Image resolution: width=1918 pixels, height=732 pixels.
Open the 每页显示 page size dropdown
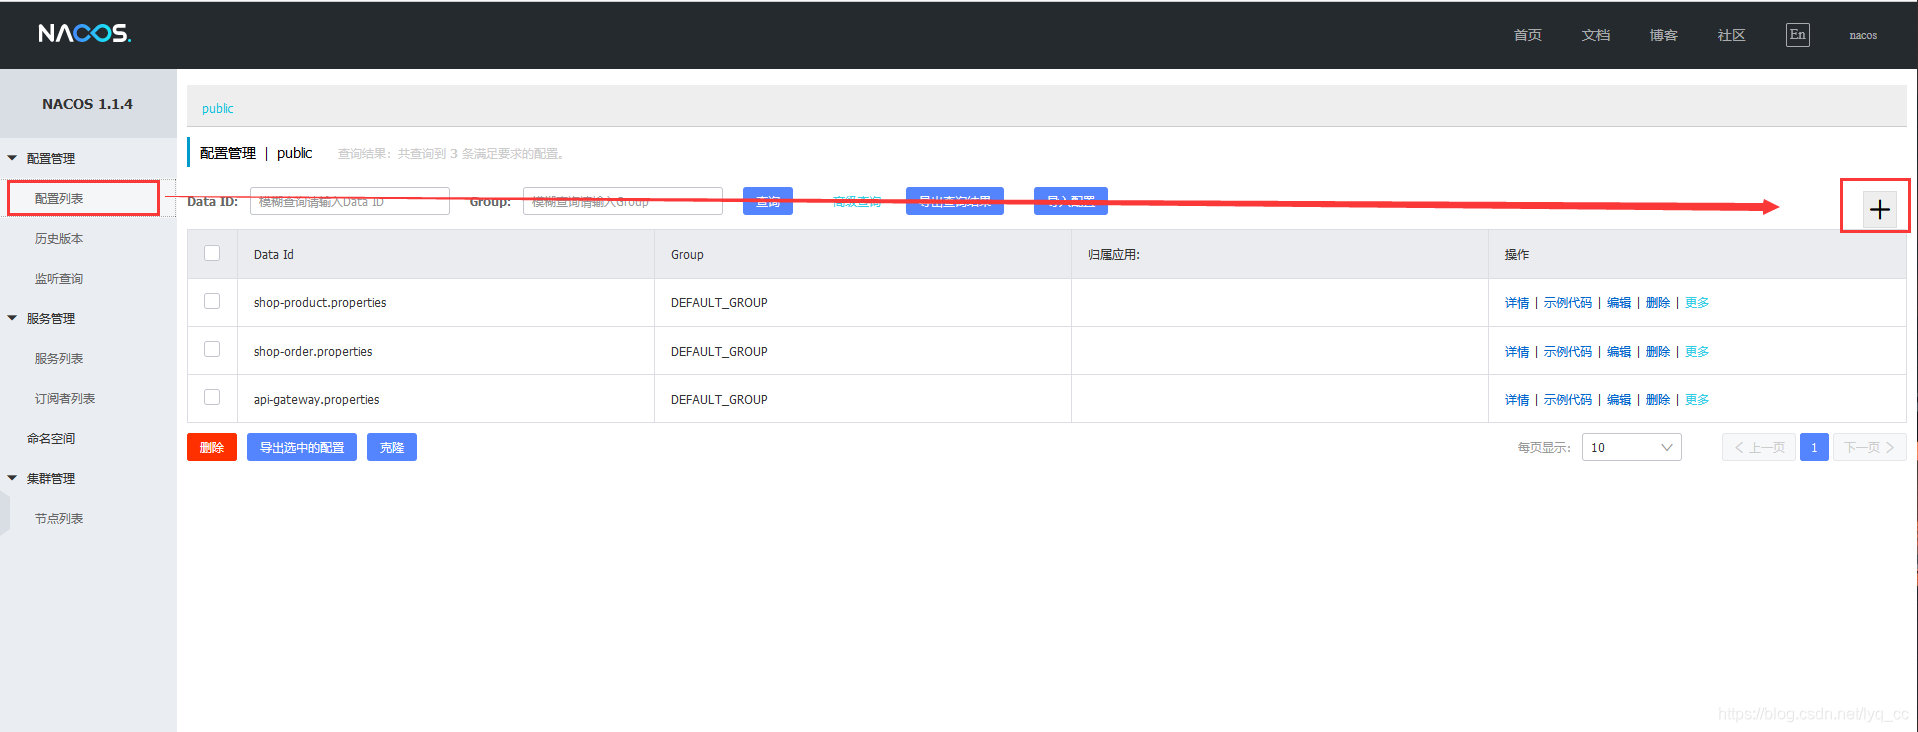tap(1631, 447)
